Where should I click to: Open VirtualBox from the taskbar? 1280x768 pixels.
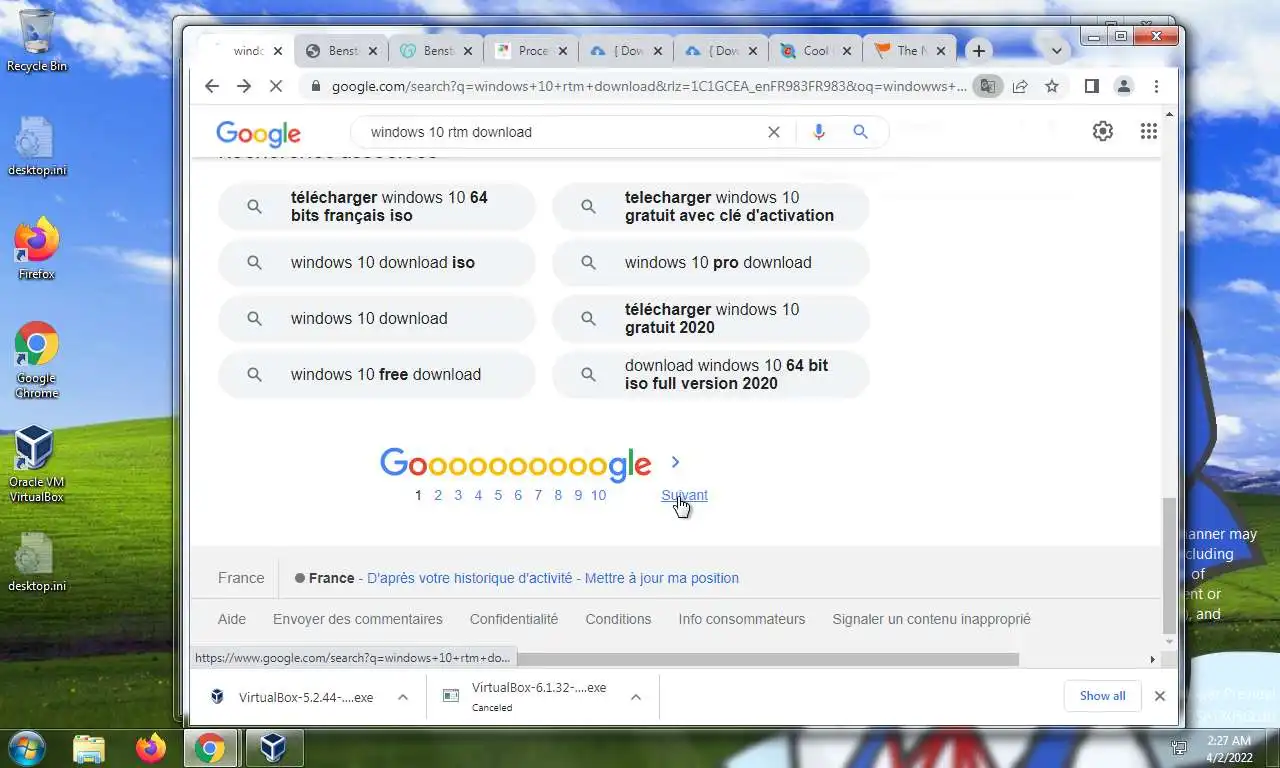(x=273, y=748)
